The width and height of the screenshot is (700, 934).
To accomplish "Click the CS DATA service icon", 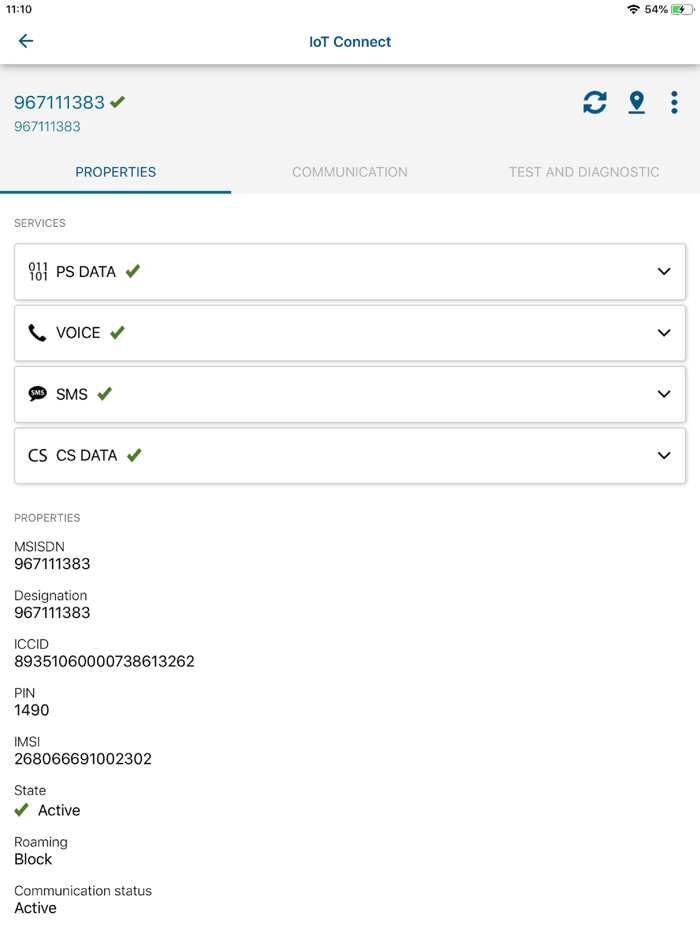I will click(x=37, y=455).
